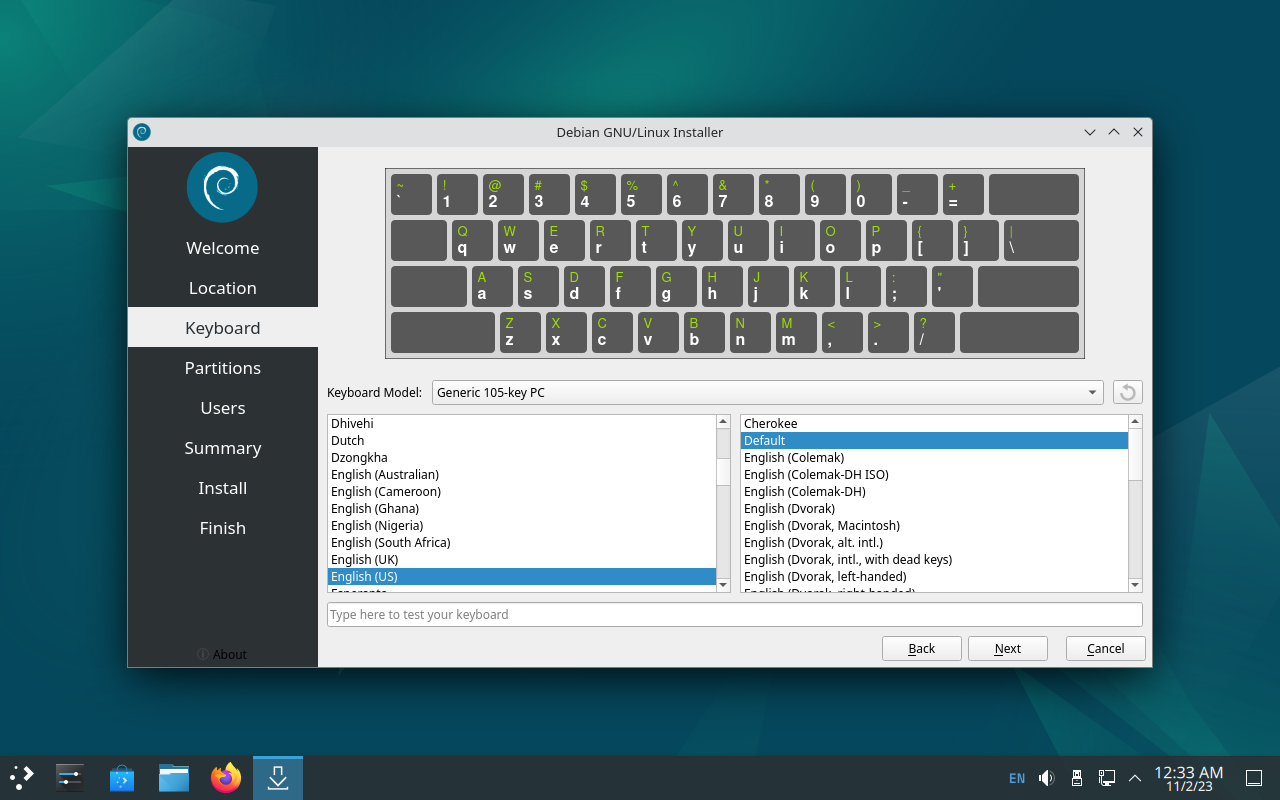Switch to the Location step
Screen dimensions: 1280x800
(x=222, y=288)
